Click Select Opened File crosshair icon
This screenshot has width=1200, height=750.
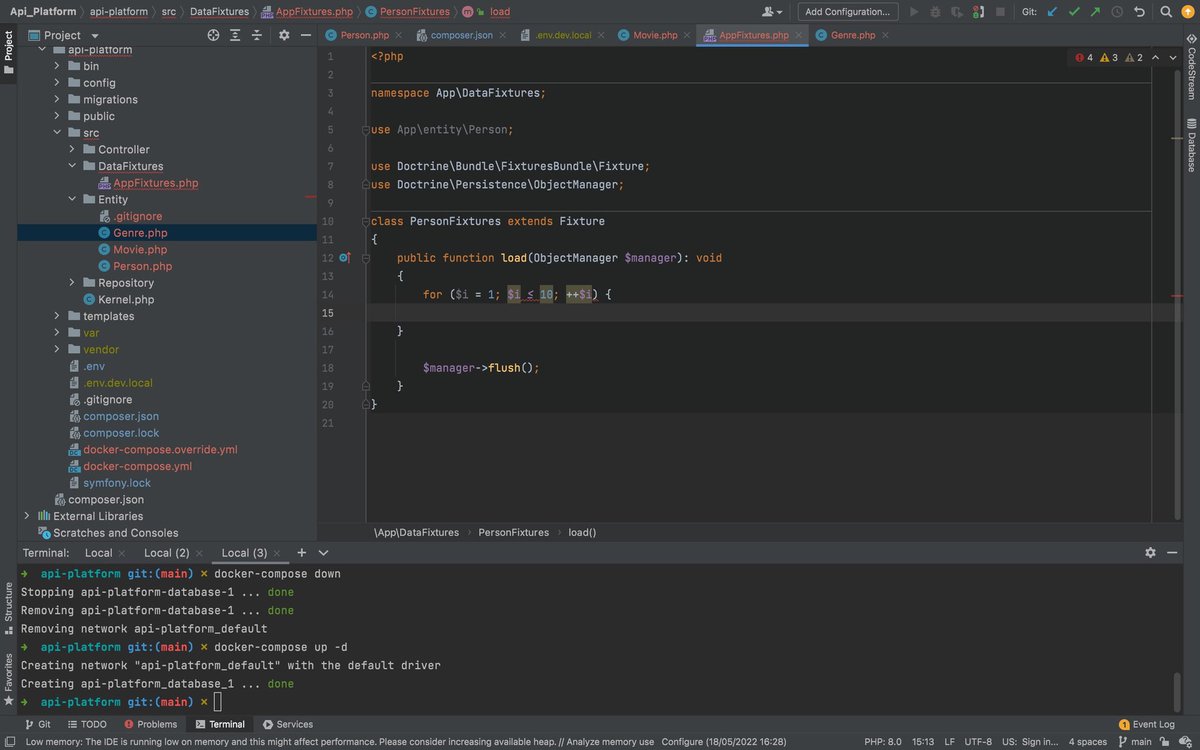213,35
